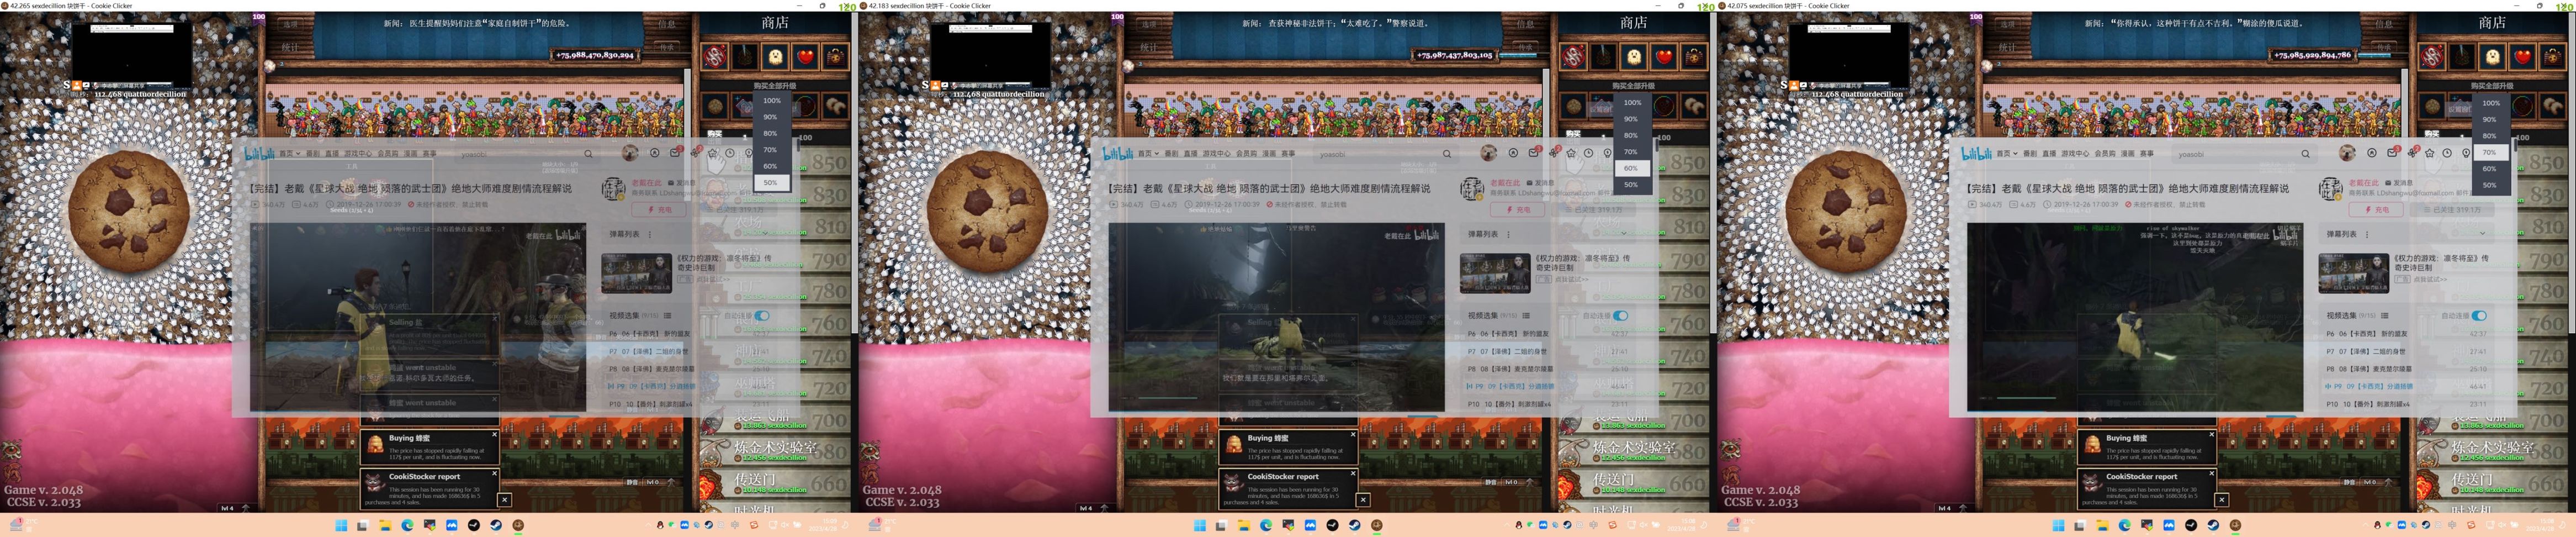Click the Bilibili user avatar in the 42.075 window

tap(2347, 153)
